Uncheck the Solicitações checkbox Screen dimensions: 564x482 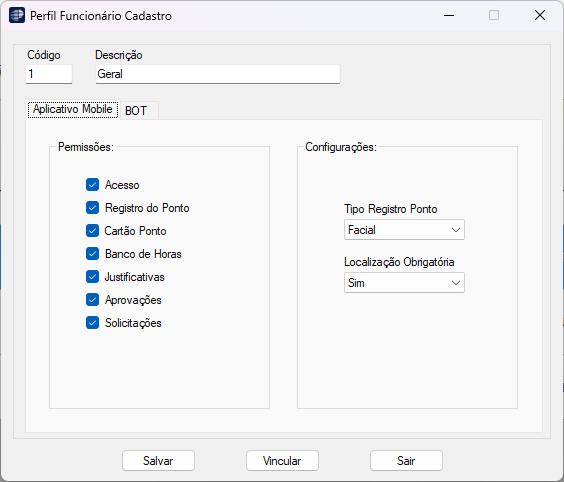tap(92, 323)
